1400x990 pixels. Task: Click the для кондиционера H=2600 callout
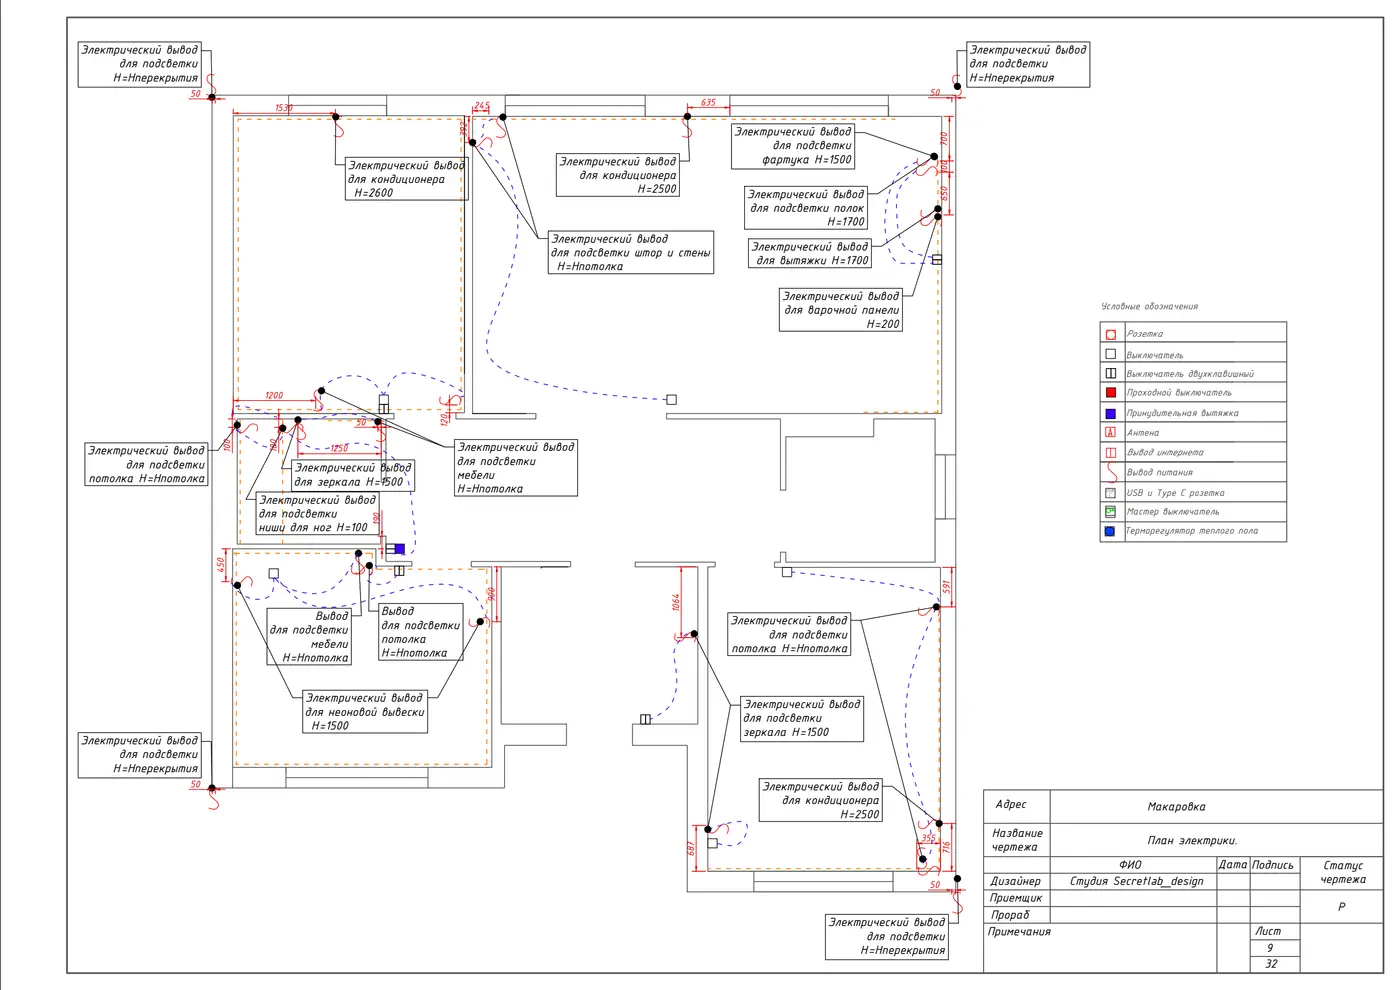point(406,179)
